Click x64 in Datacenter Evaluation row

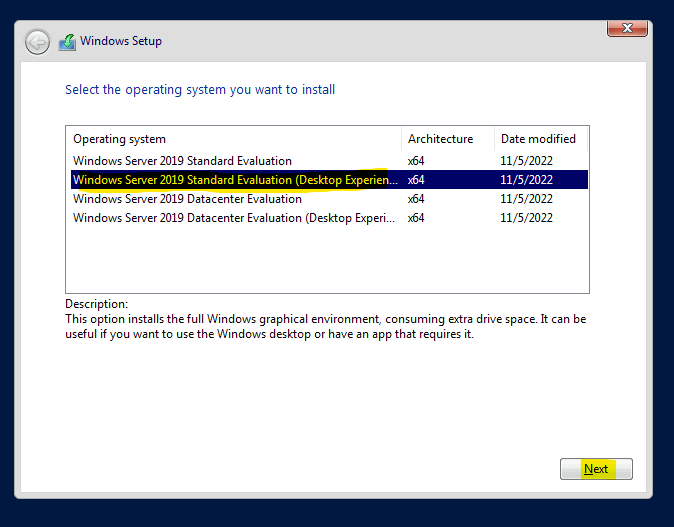click(416, 199)
